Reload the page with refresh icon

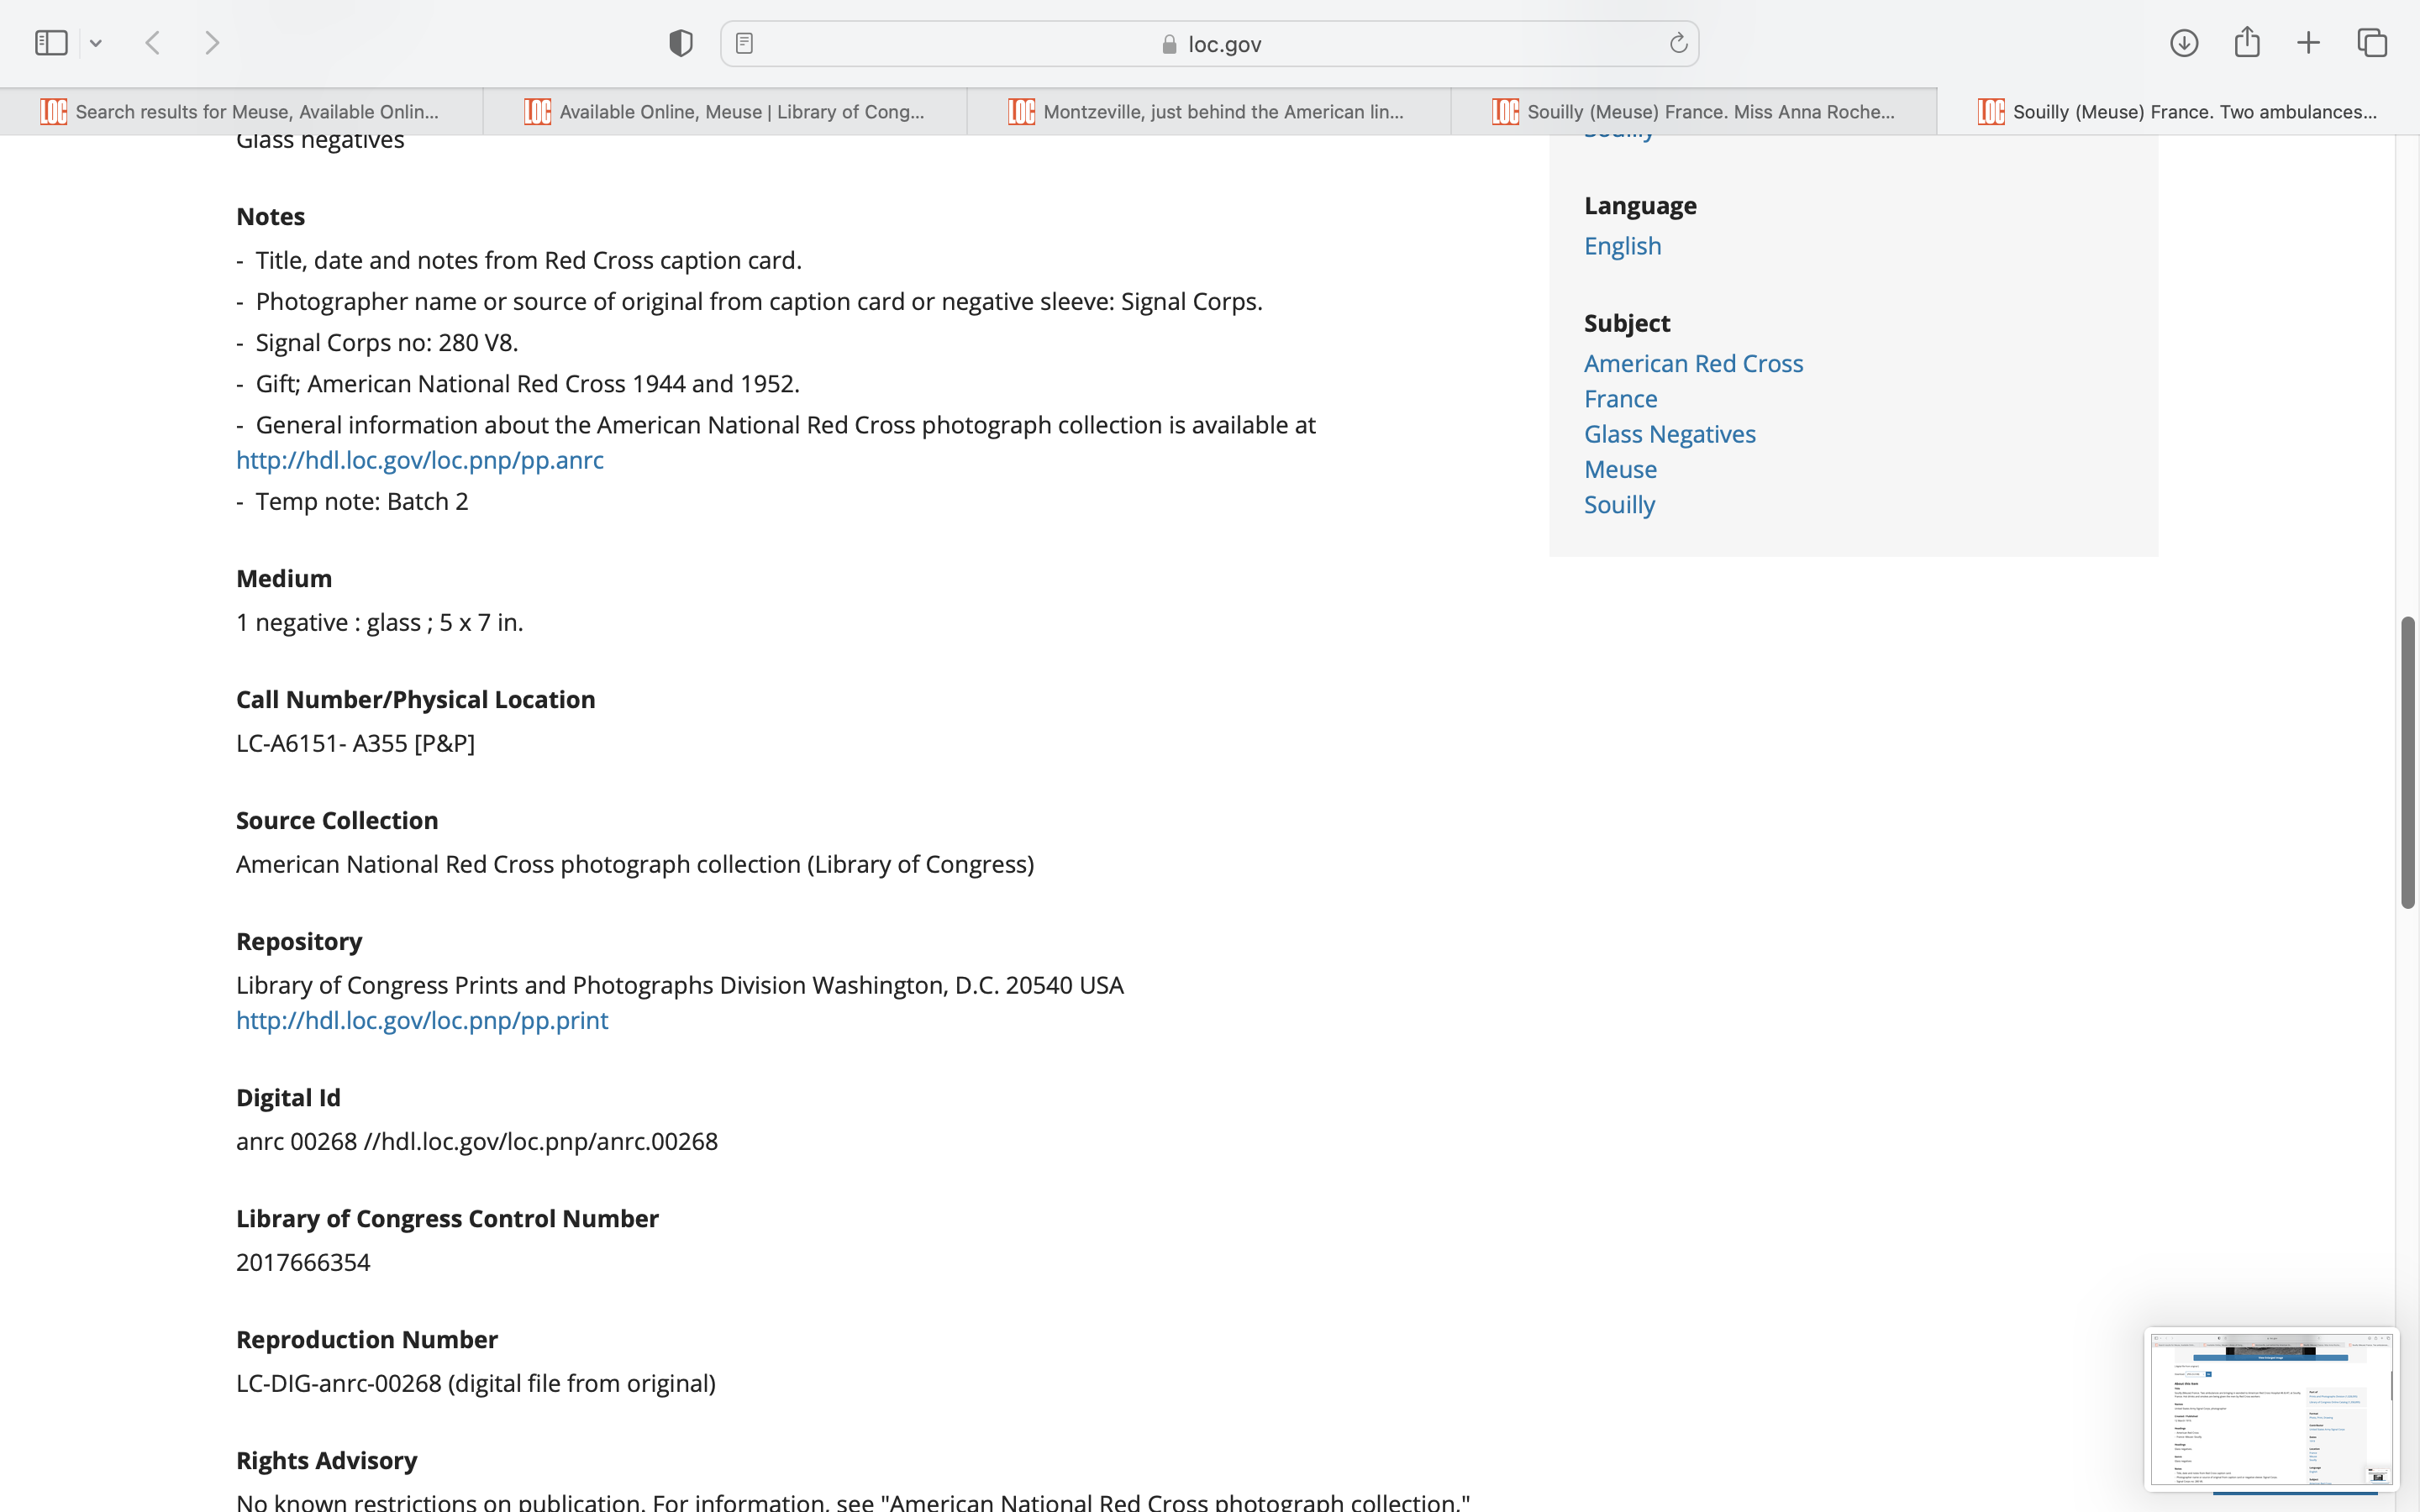click(x=1678, y=43)
